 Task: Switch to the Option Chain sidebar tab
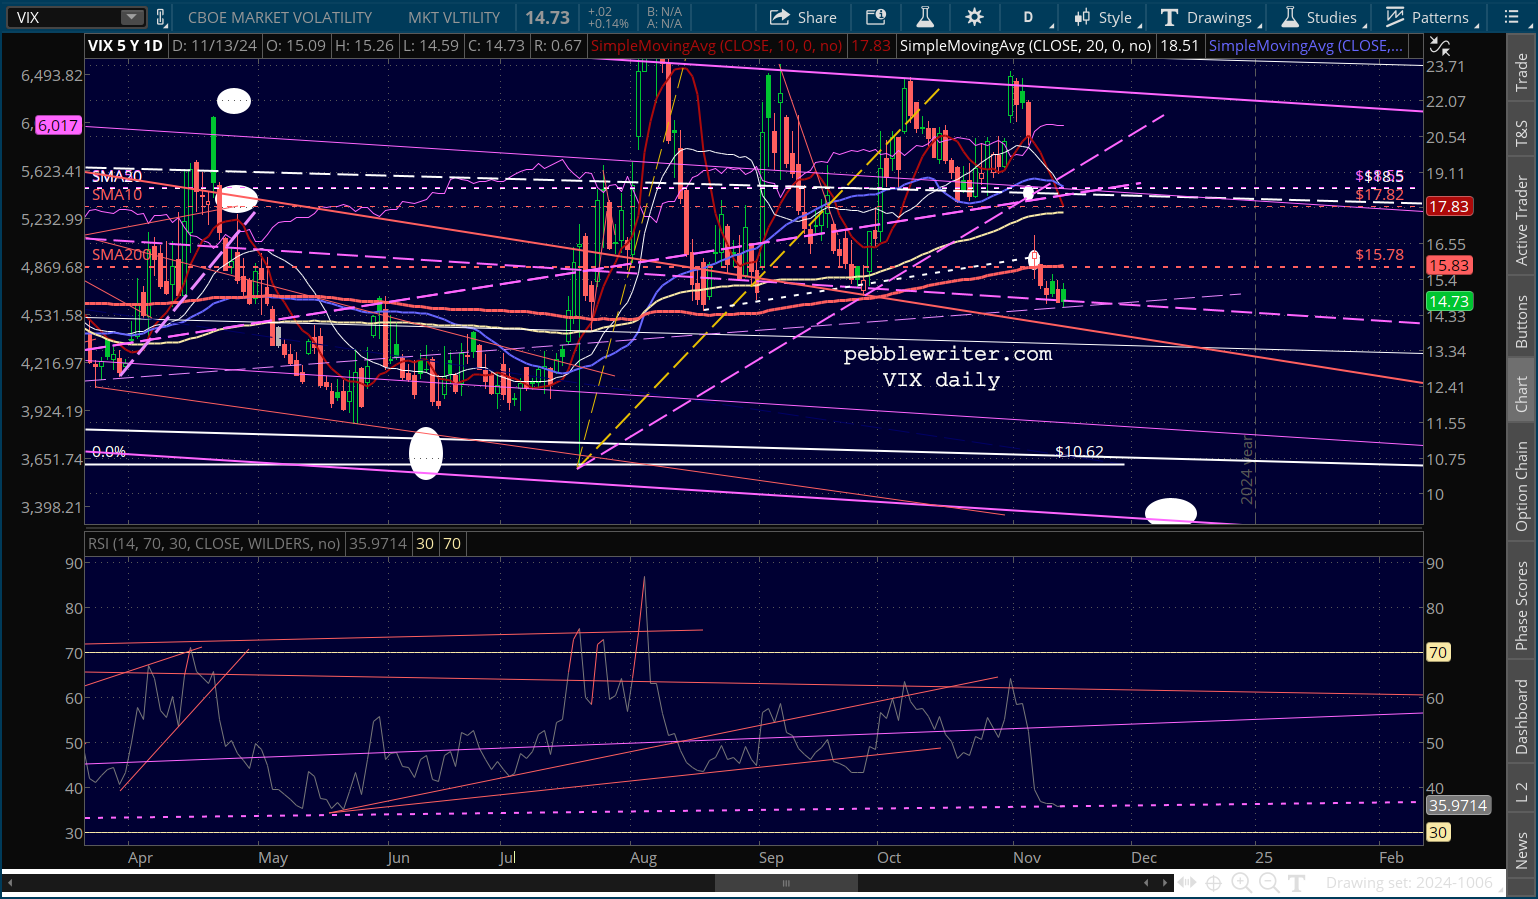pyautogui.click(x=1521, y=486)
